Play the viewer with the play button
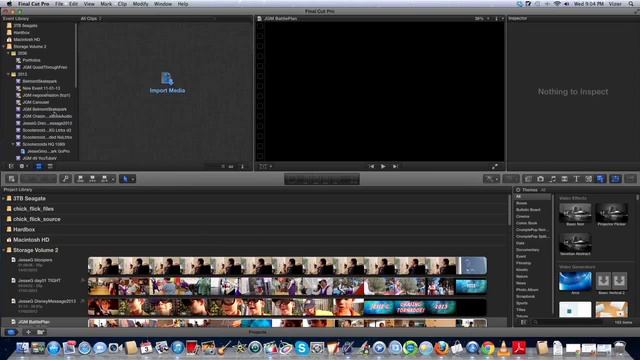 click(383, 166)
